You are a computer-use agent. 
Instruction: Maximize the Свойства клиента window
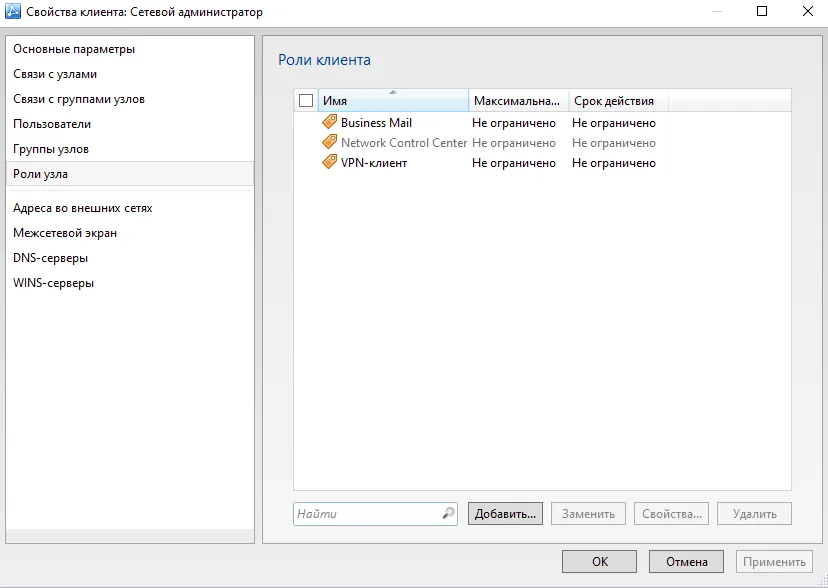click(x=762, y=11)
